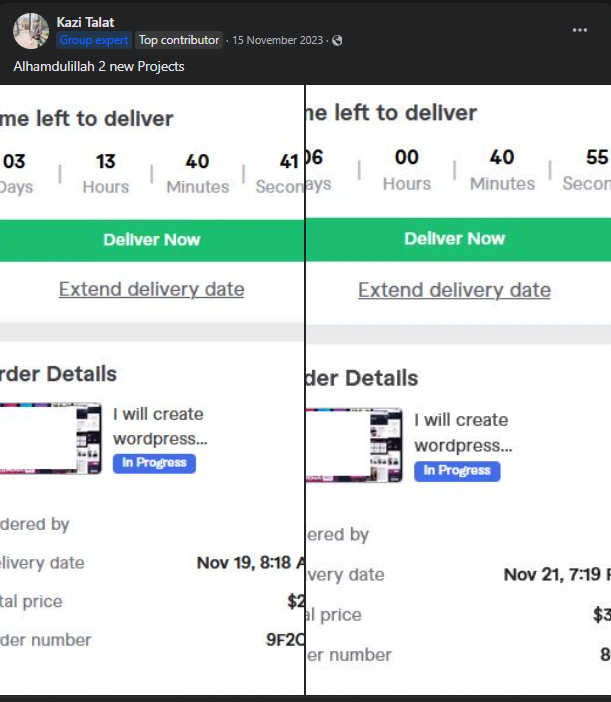Image resolution: width=611 pixels, height=702 pixels.
Task: Click the Kazi Talat author name
Action: pos(85,22)
